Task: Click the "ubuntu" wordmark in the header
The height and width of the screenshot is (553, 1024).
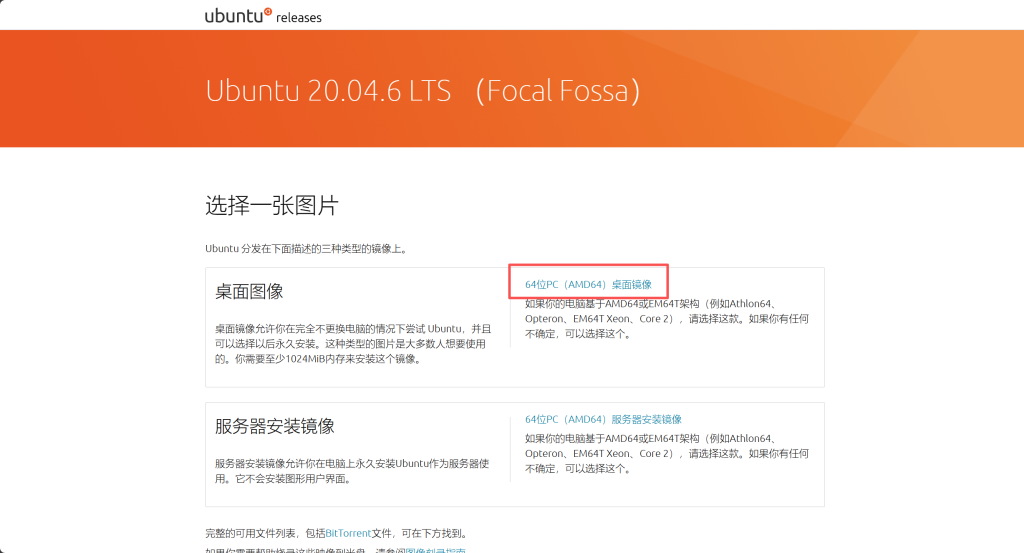Action: [233, 16]
